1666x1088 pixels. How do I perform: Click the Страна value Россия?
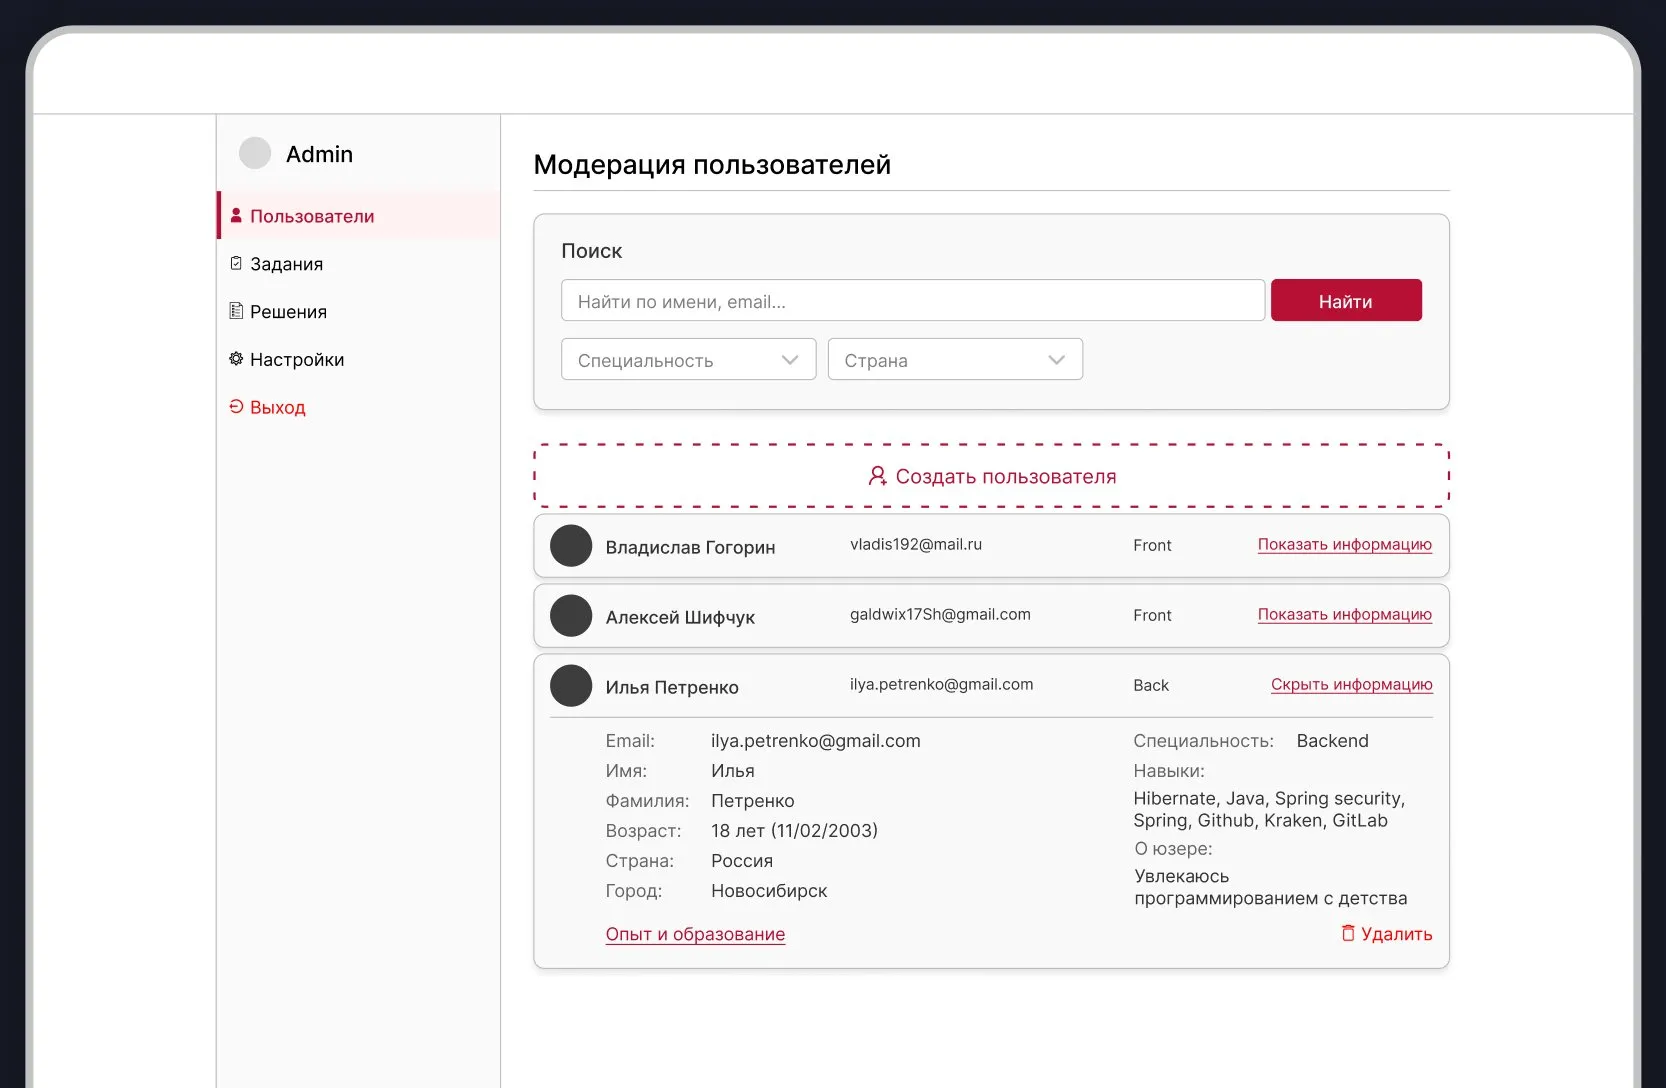[x=742, y=861]
